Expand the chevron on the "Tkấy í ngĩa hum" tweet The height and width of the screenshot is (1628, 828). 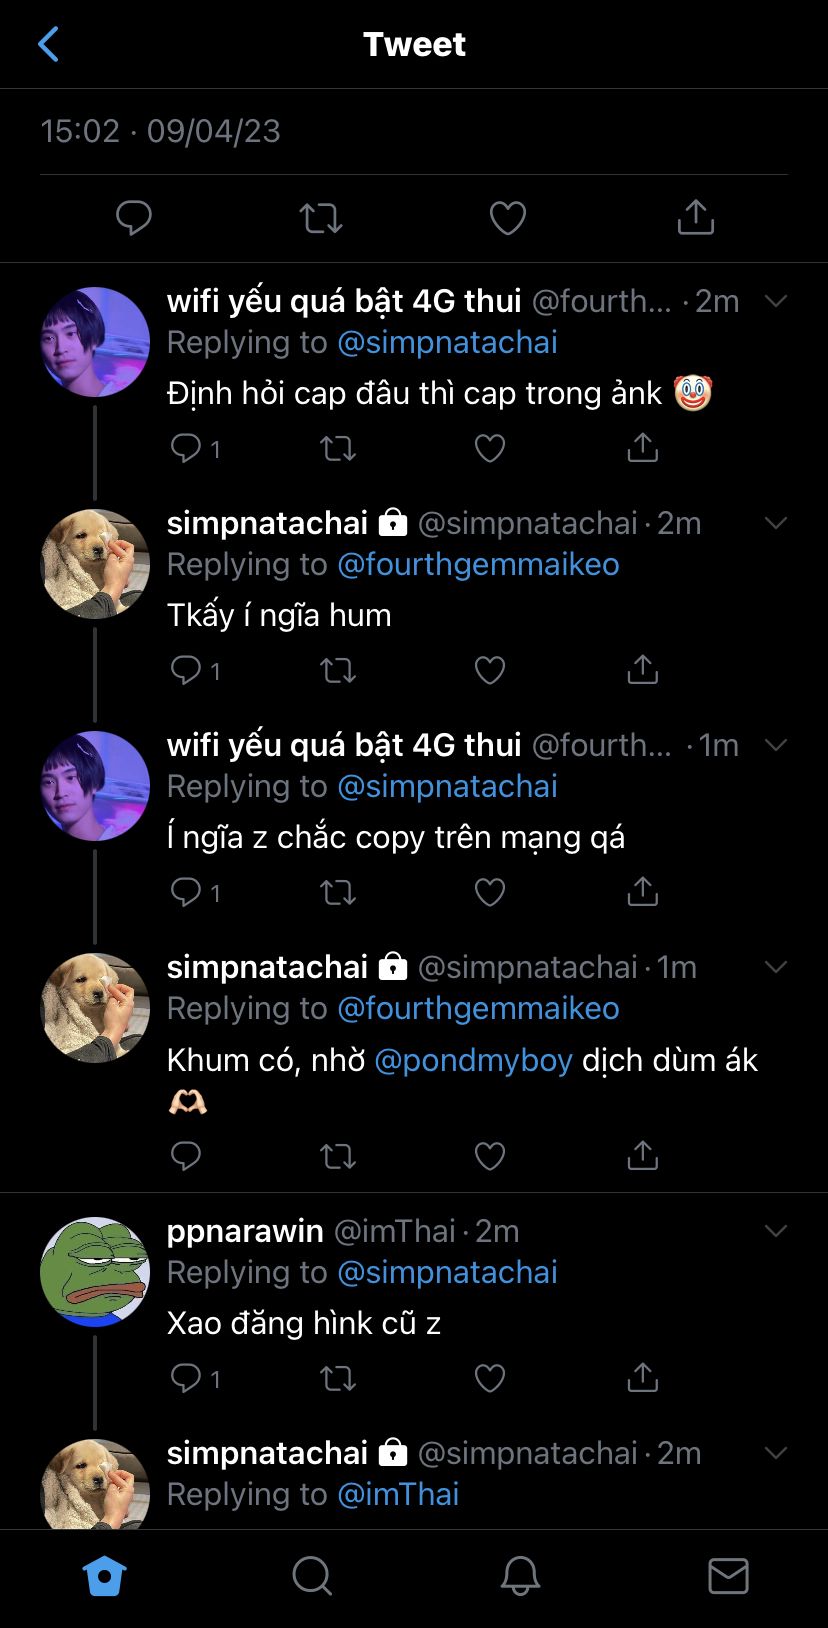(776, 523)
